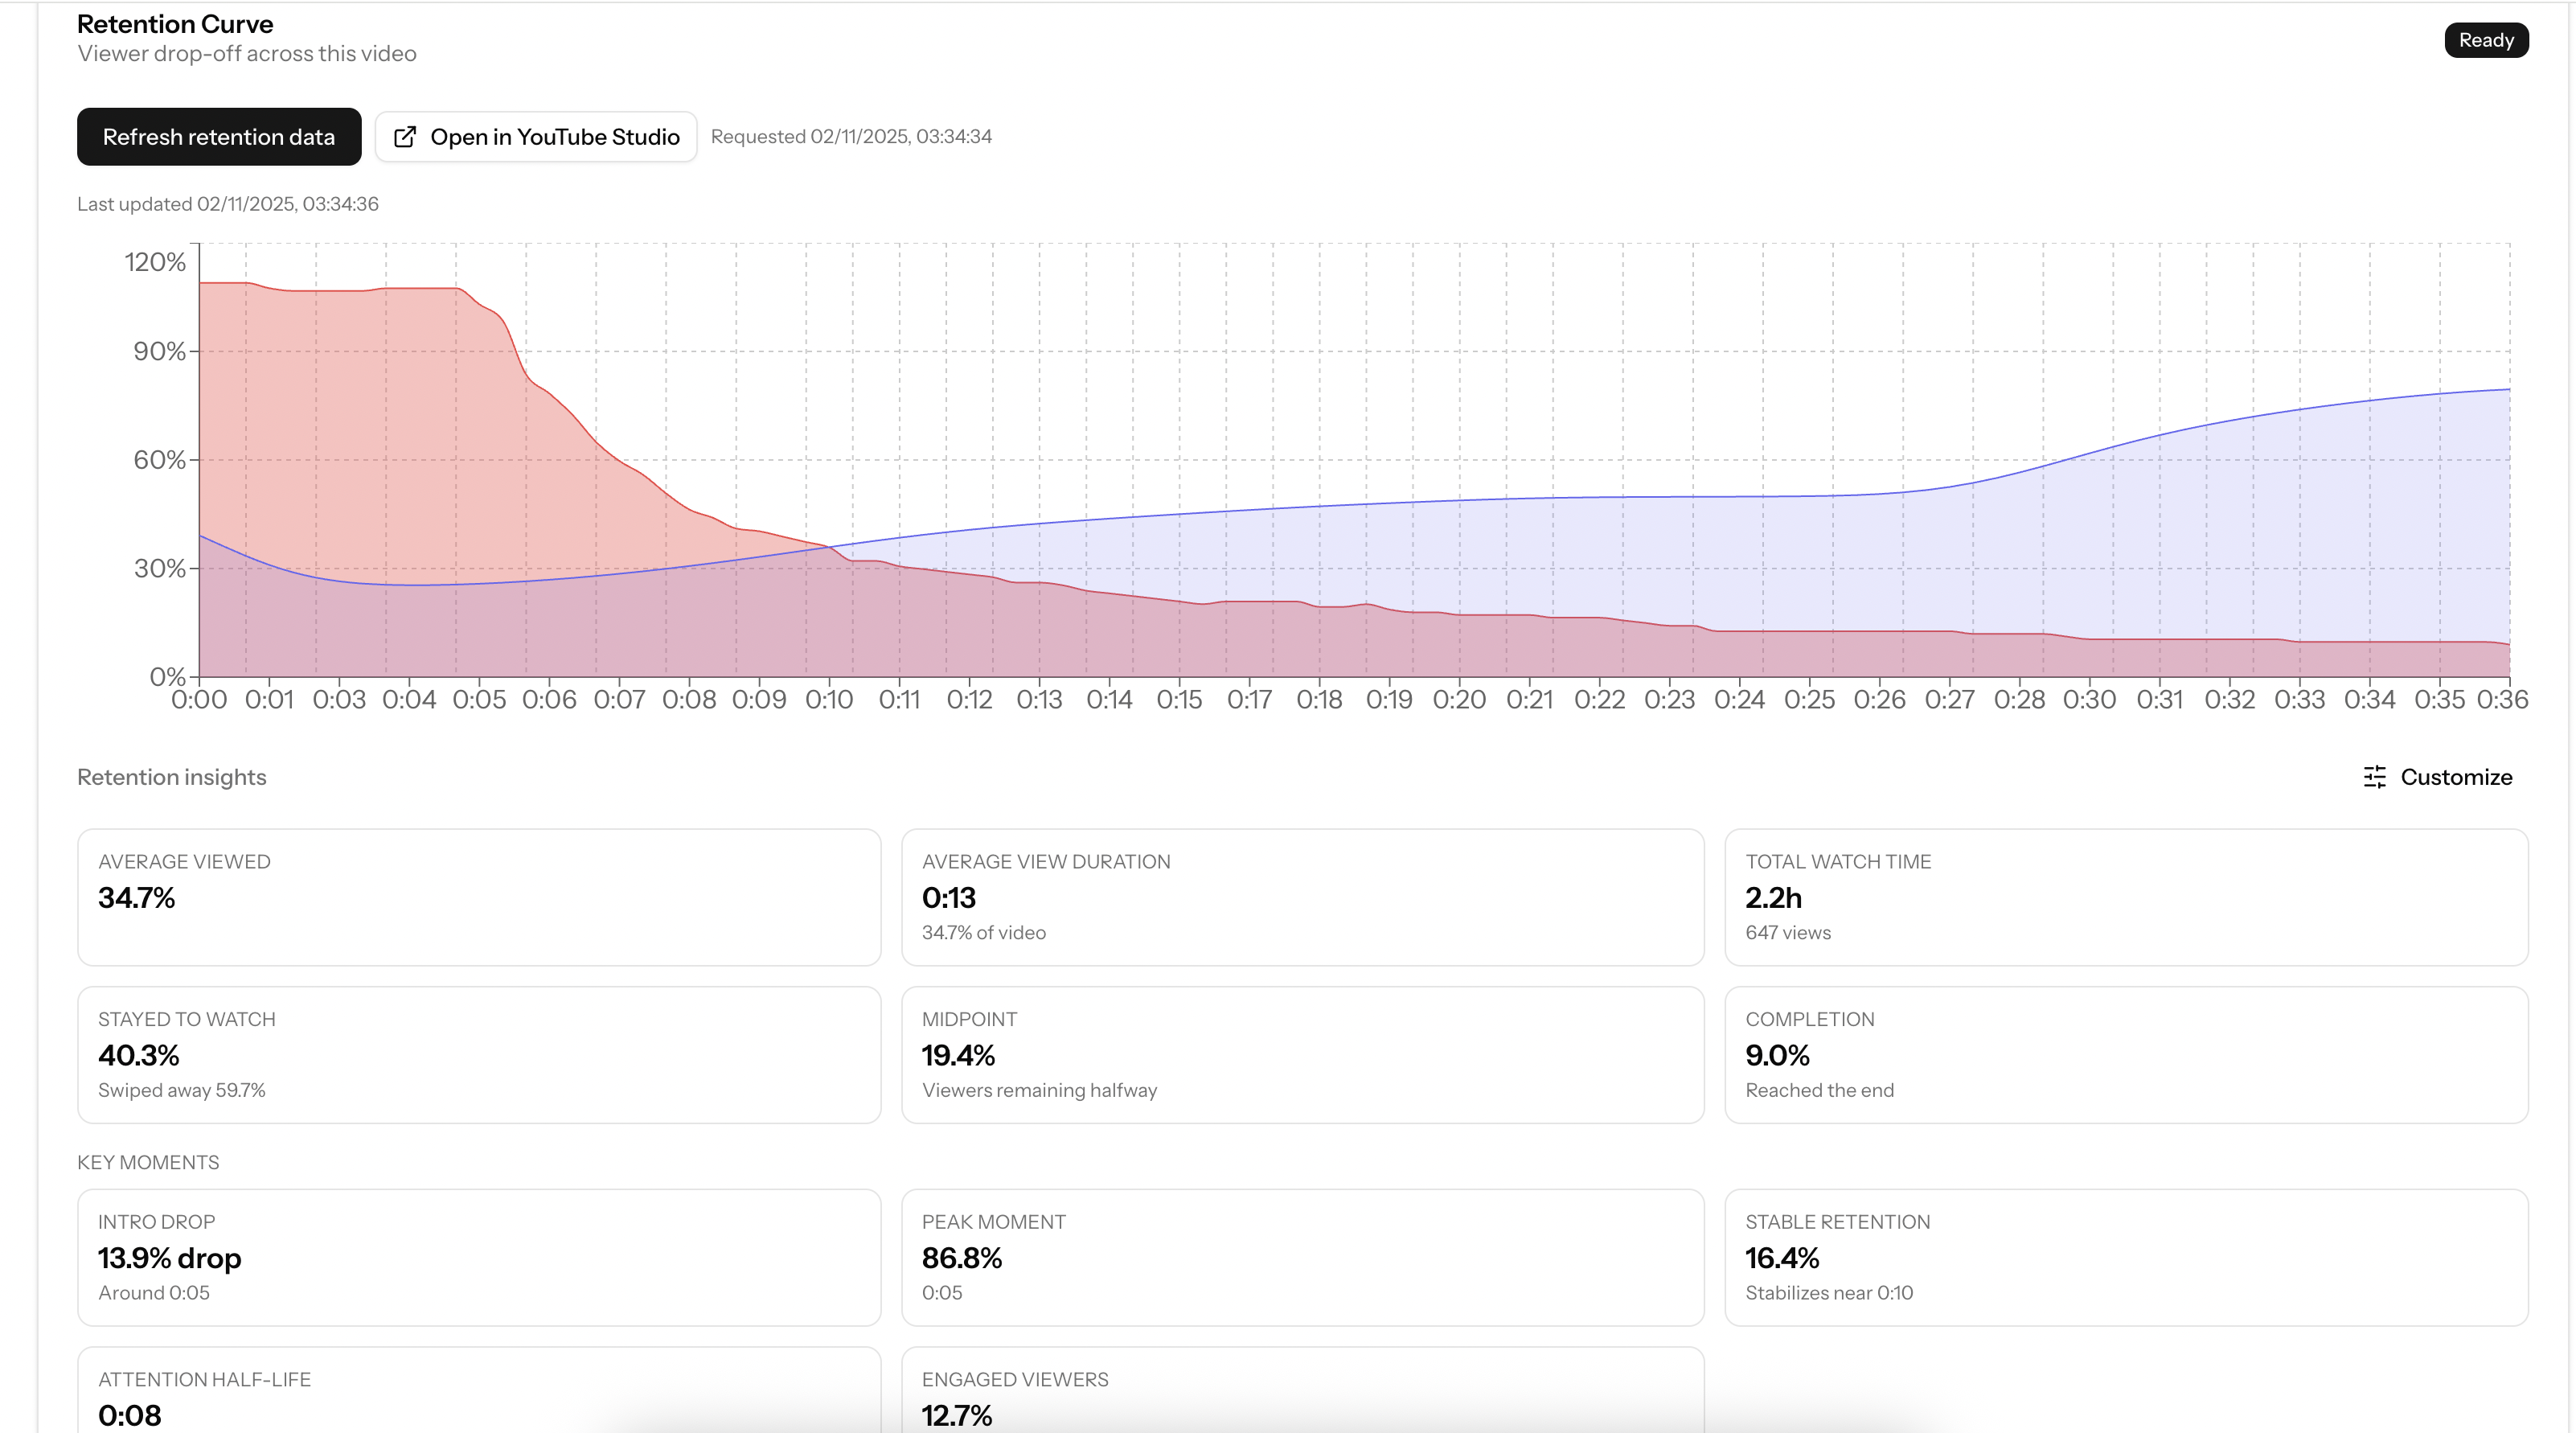Click the Midpoint insight card
This screenshot has height=1433, width=2576.
coord(1302,1054)
